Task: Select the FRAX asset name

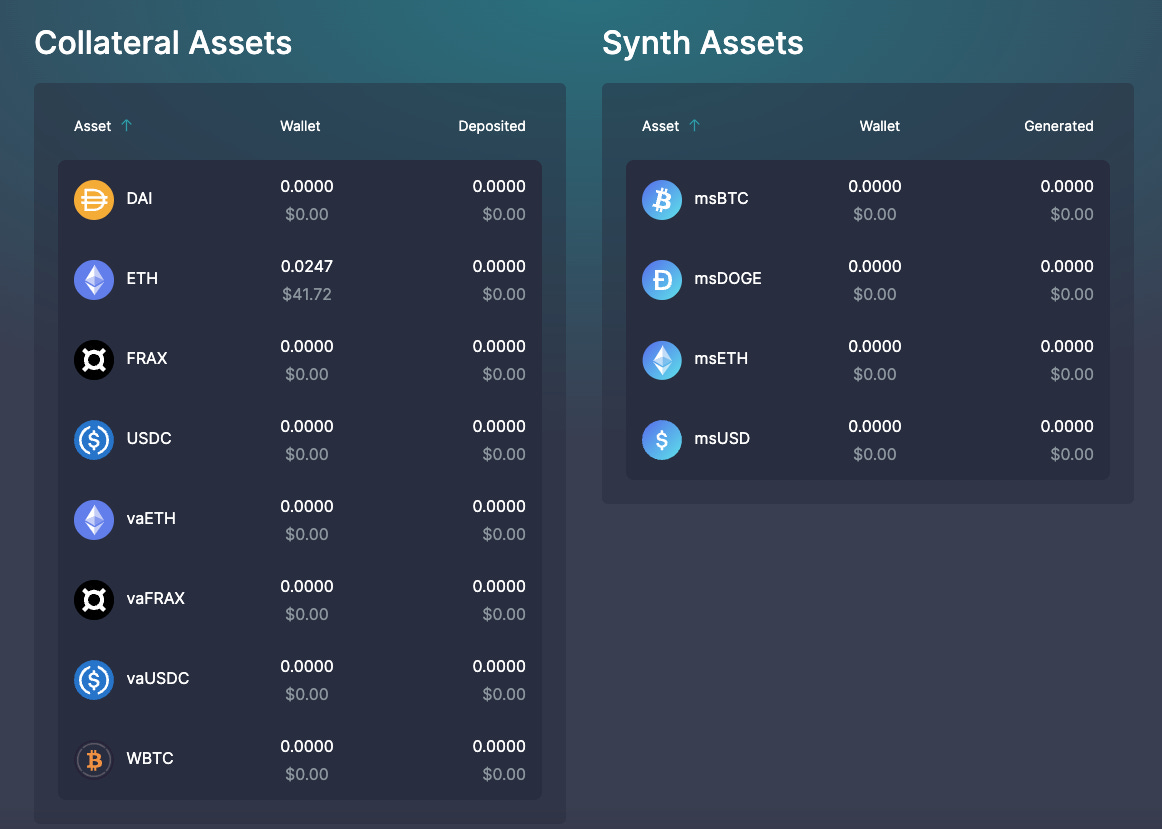Action: 147,359
